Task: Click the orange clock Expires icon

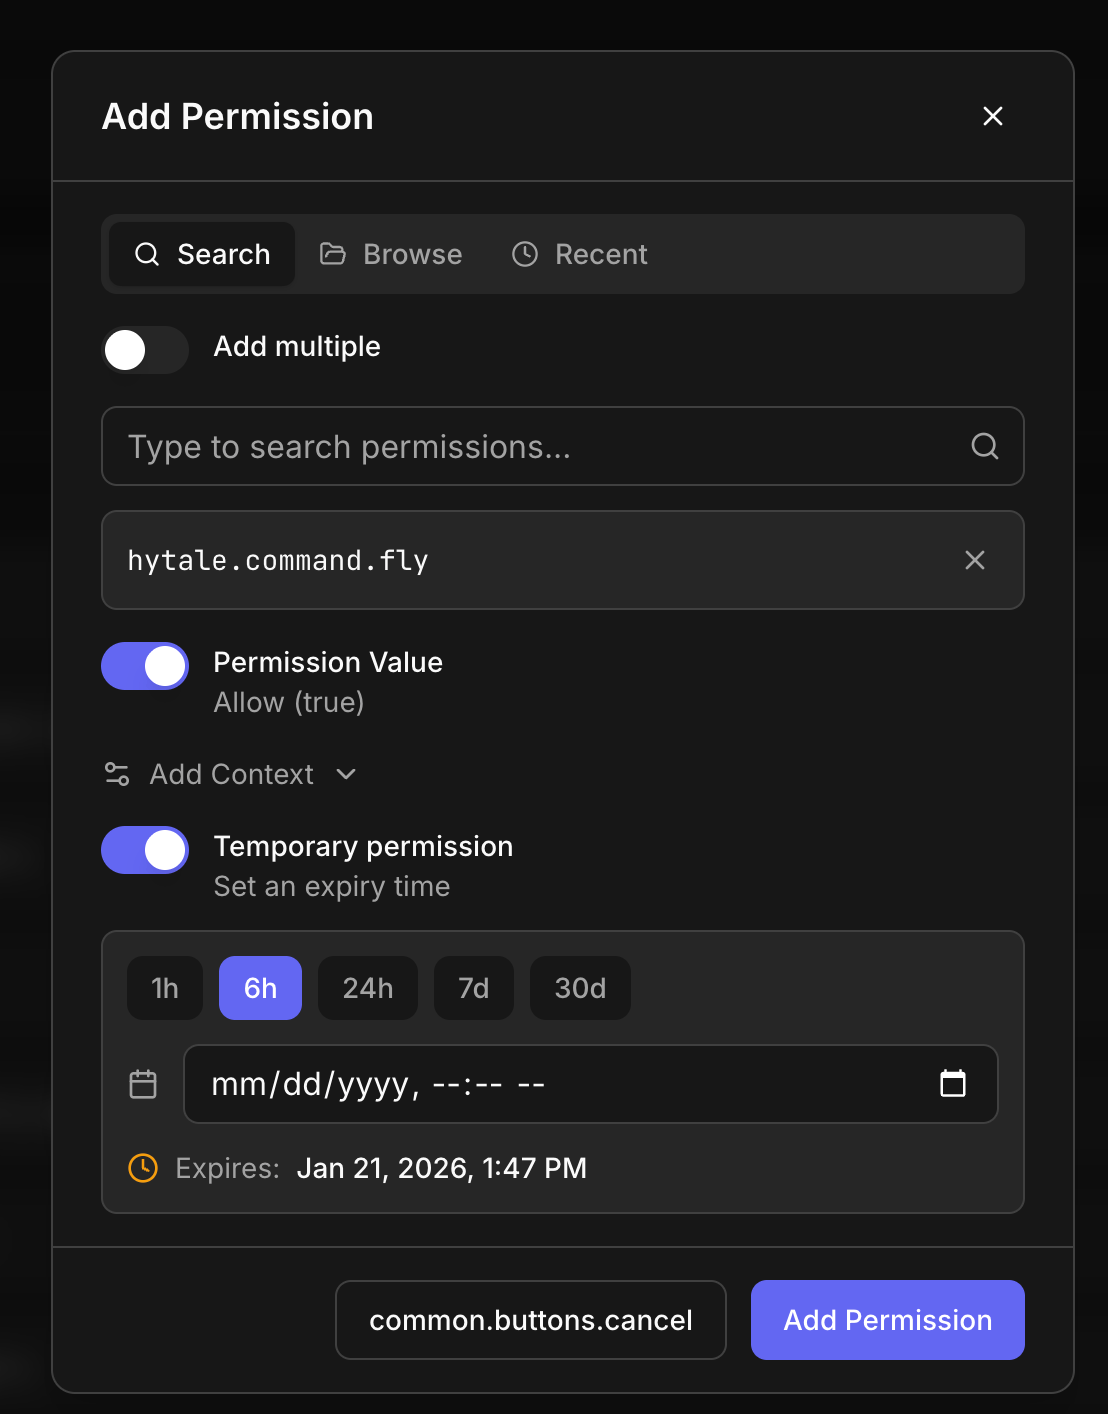Action: pos(143,1168)
